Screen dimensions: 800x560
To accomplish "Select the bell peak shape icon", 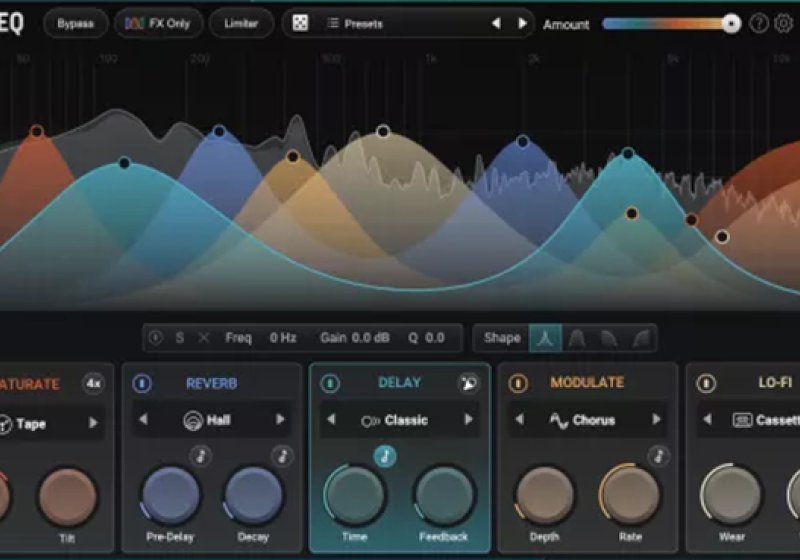I will click(x=545, y=338).
